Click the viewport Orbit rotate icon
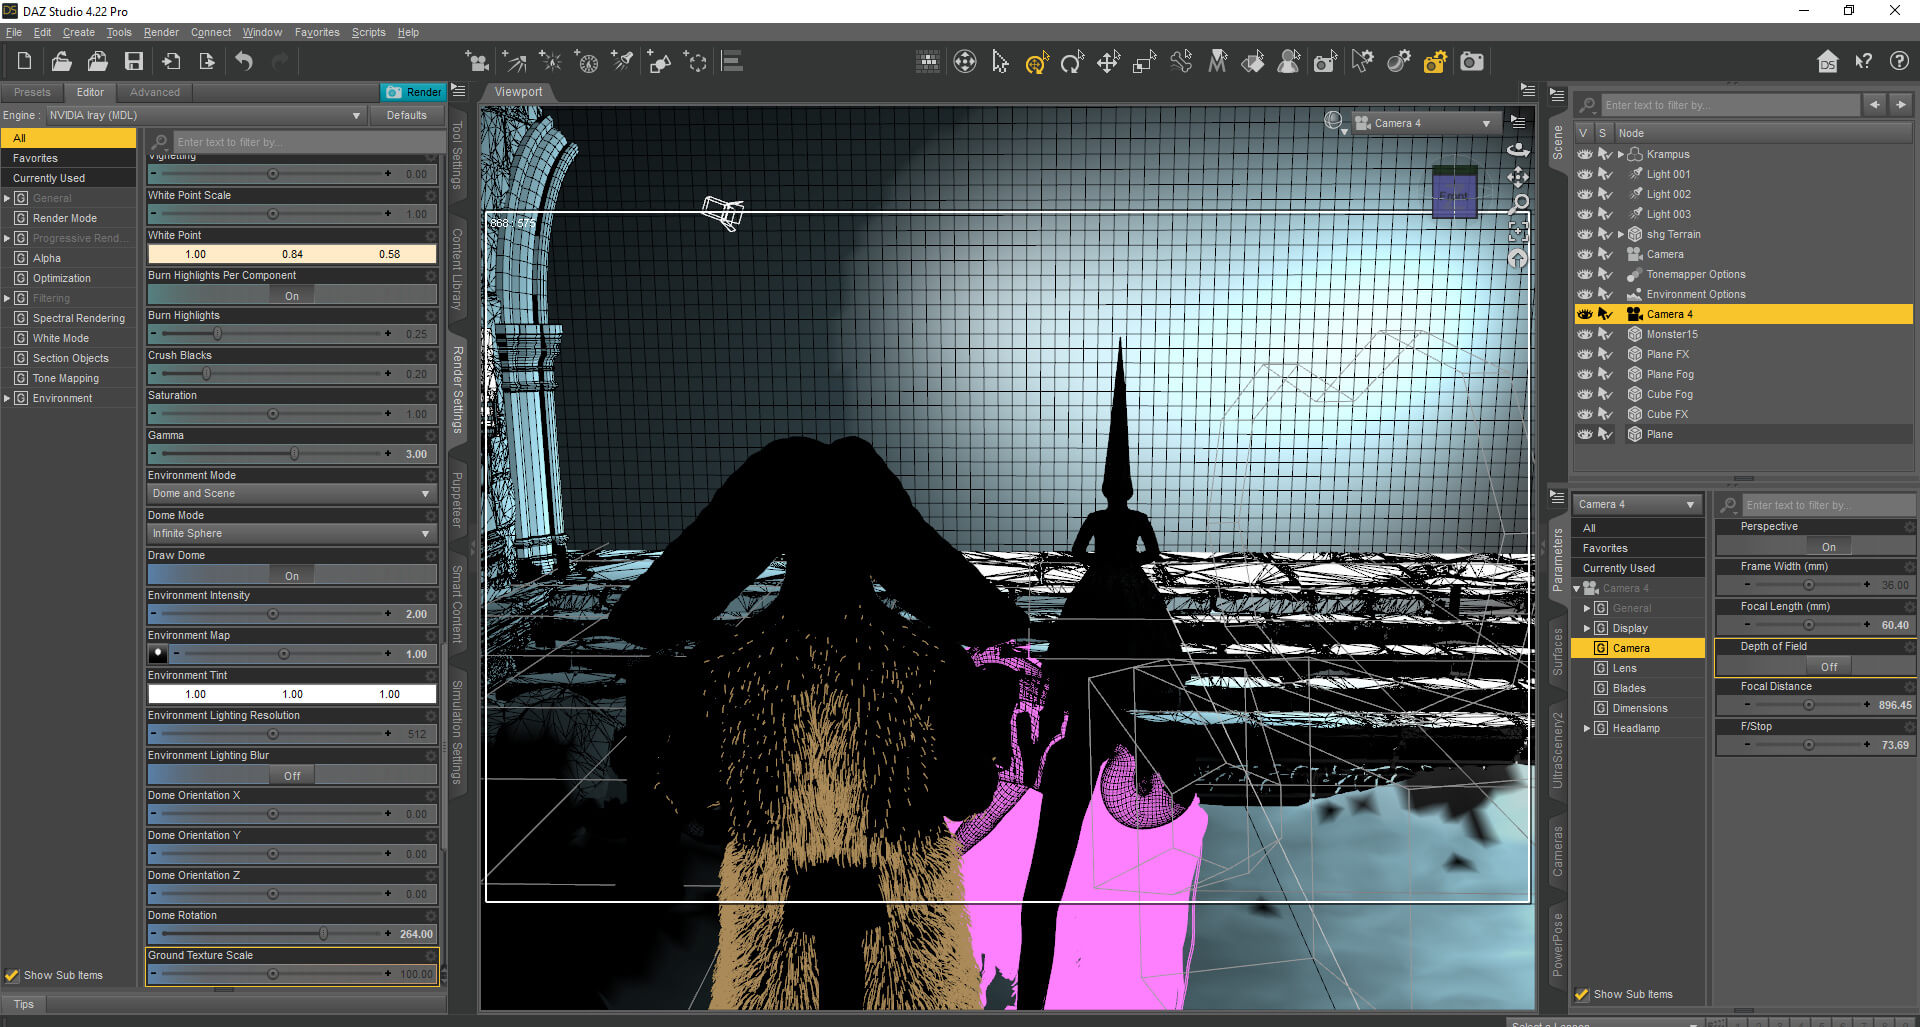 coord(1518,150)
